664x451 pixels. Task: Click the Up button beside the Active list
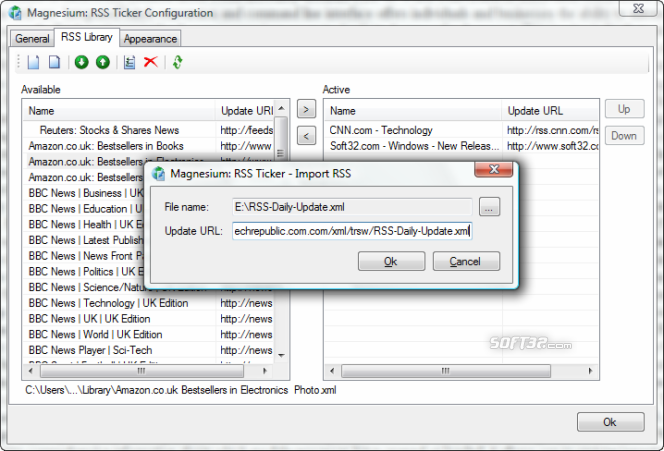coord(625,109)
